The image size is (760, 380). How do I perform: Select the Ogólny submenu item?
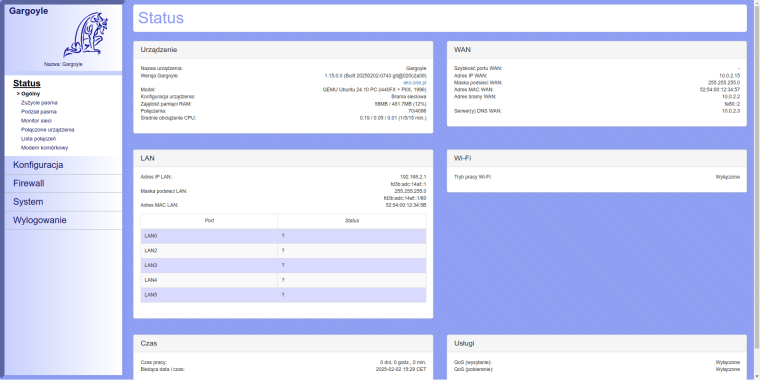click(x=31, y=94)
